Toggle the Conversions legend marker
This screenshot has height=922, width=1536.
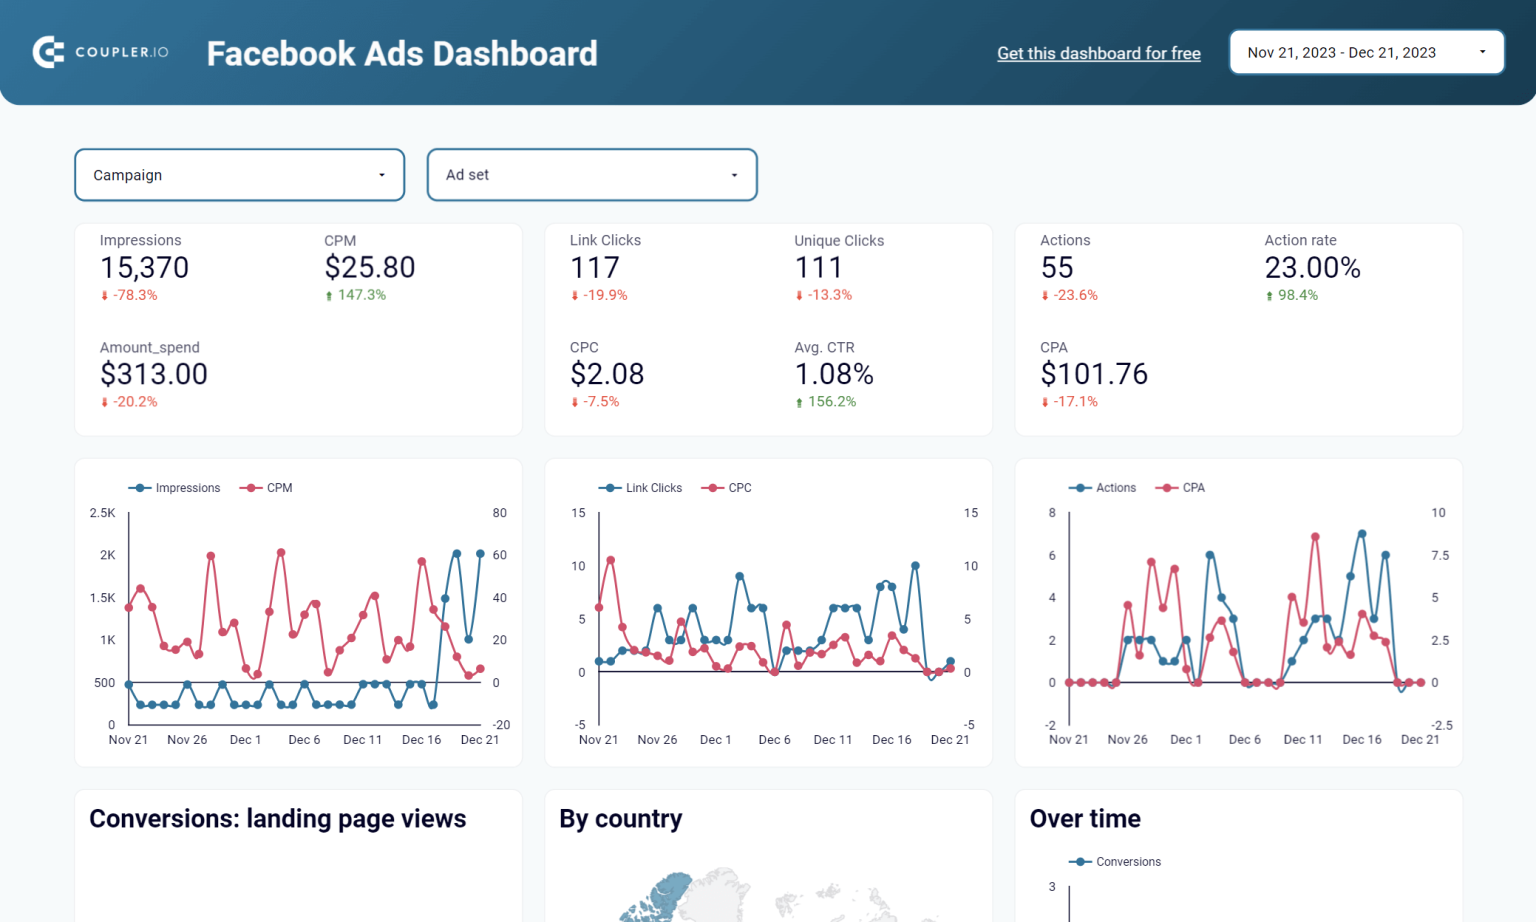tap(1080, 861)
